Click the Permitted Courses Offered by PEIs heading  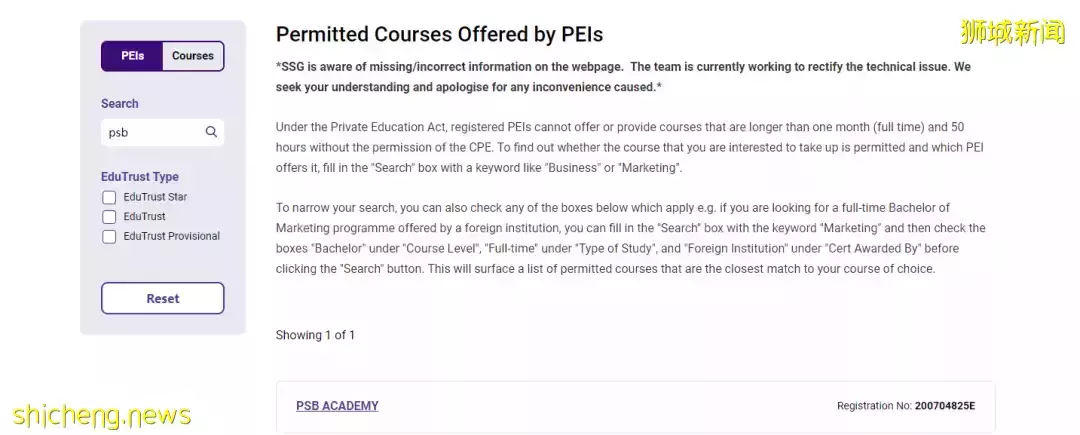tap(439, 34)
